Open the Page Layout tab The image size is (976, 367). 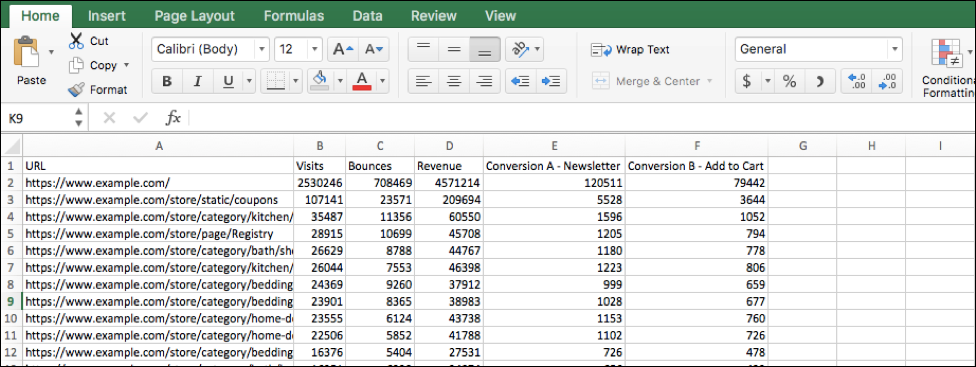click(x=194, y=16)
